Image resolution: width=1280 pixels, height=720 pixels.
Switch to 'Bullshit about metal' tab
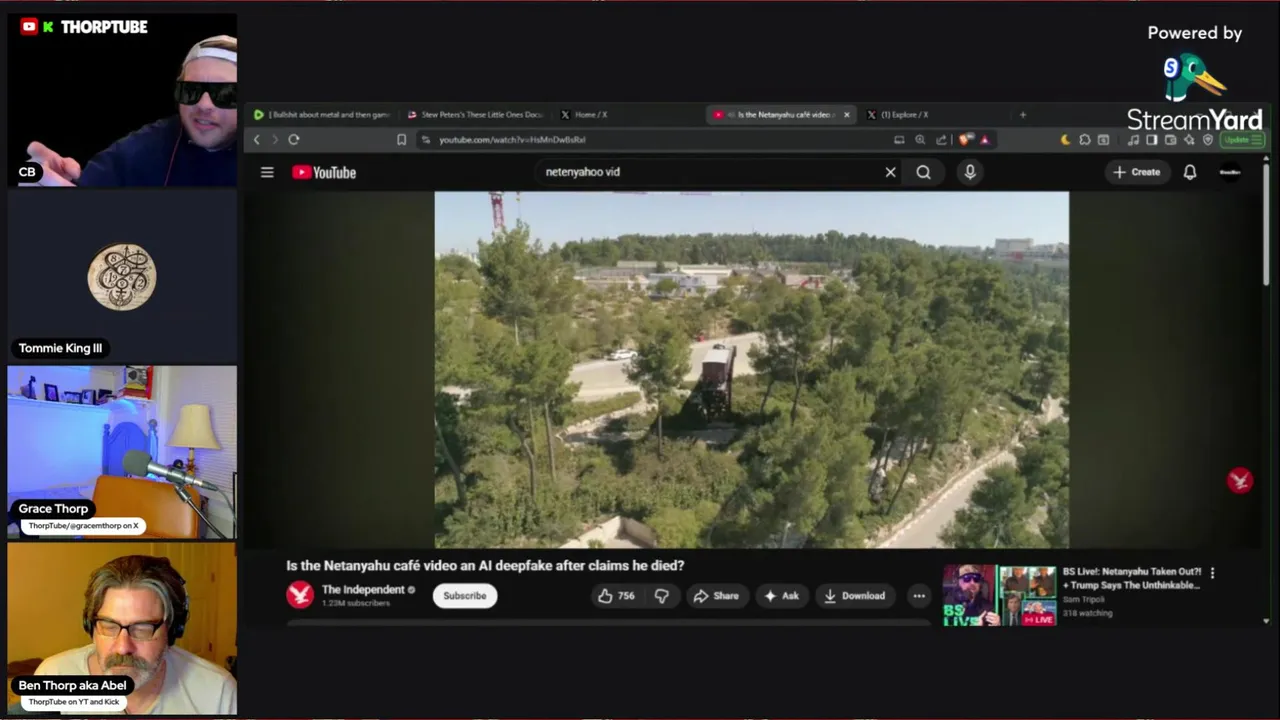pos(322,115)
